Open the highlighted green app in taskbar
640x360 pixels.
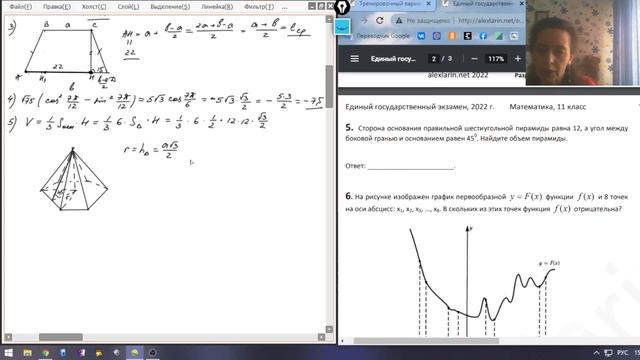pos(135,353)
